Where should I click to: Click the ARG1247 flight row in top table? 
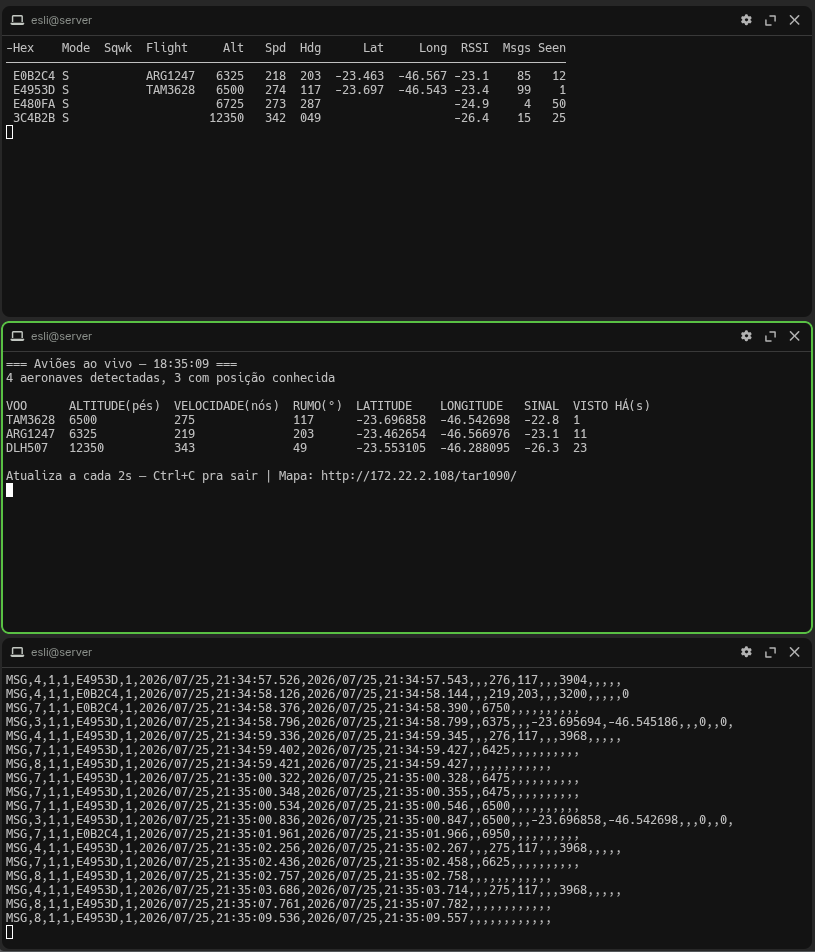pyautogui.click(x=289, y=76)
